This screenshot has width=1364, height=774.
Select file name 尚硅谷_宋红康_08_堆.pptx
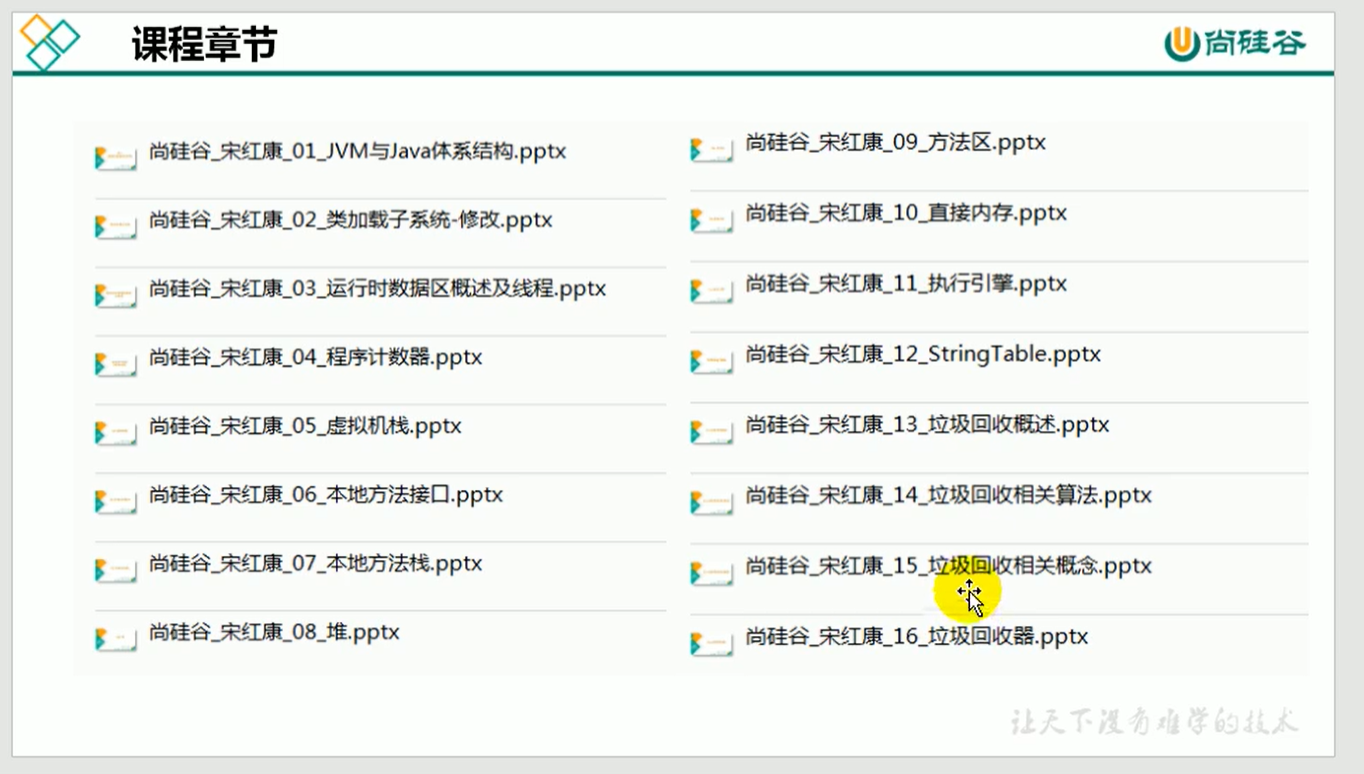(274, 632)
